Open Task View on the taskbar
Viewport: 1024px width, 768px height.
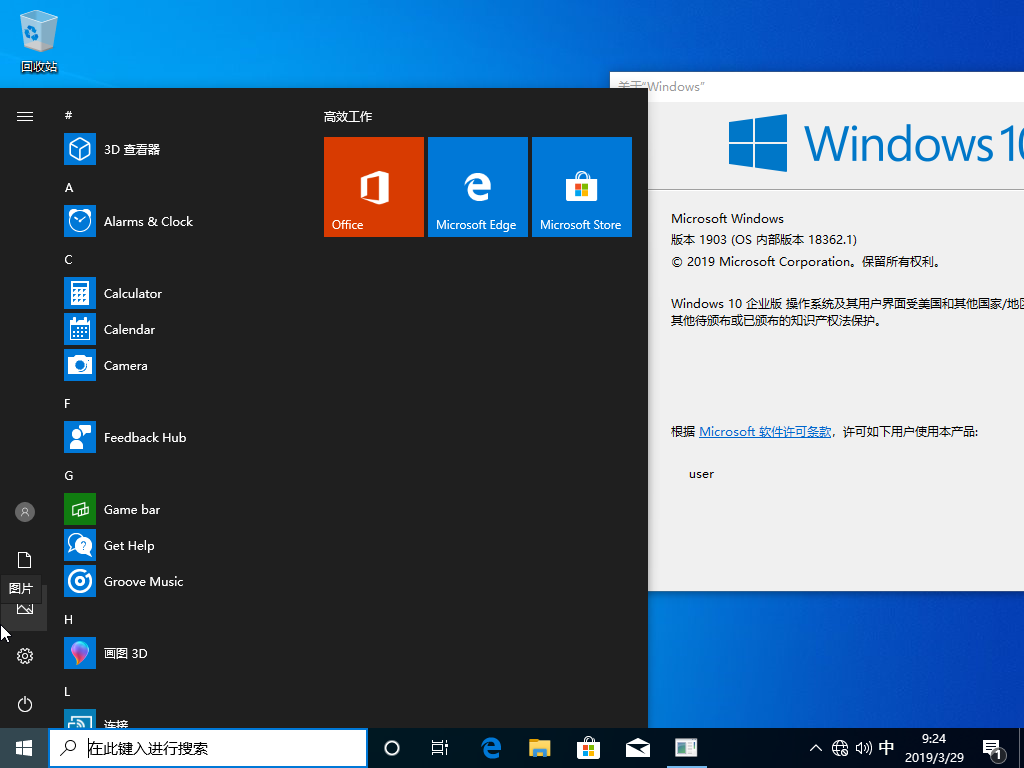[440, 748]
